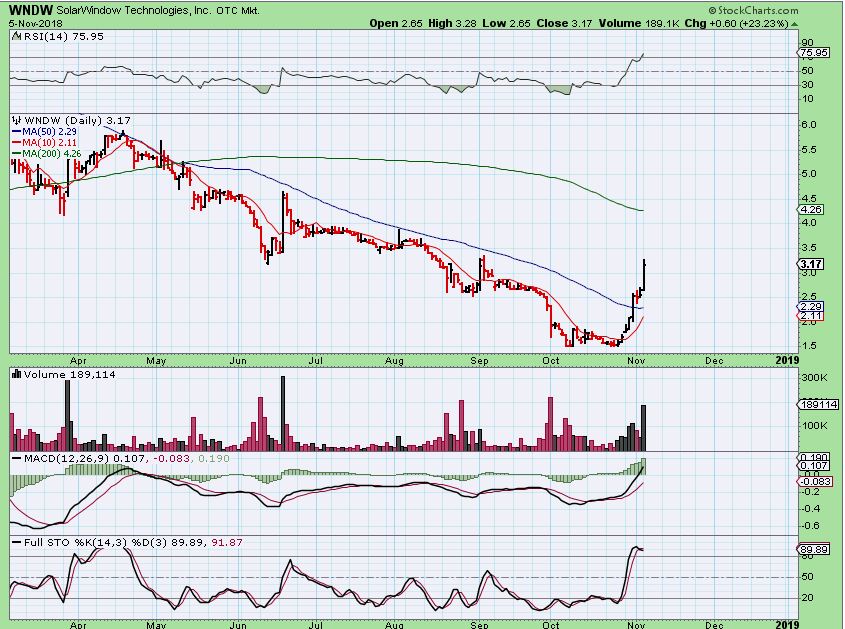Click the MA(50) 2.29 legend entry

pyautogui.click(x=44, y=132)
